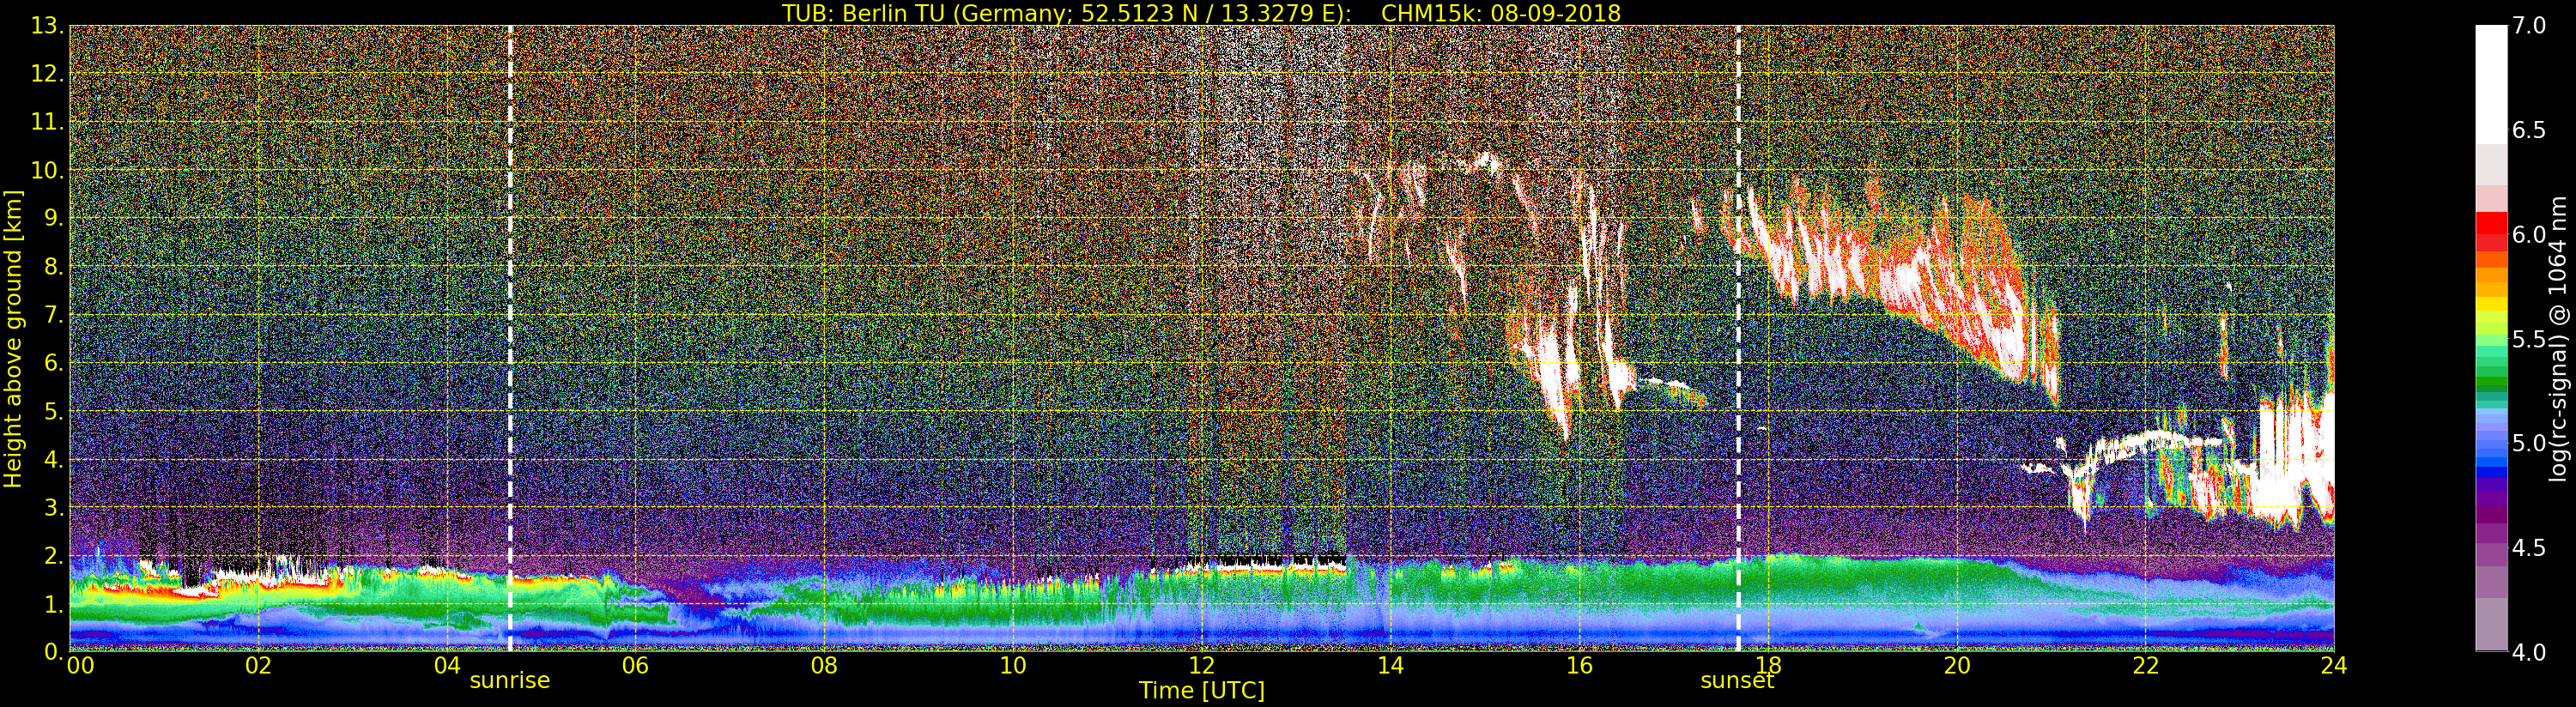This screenshot has width=2576, height=707.
Task: Click the height axis tick '2.'
Action: [54, 555]
